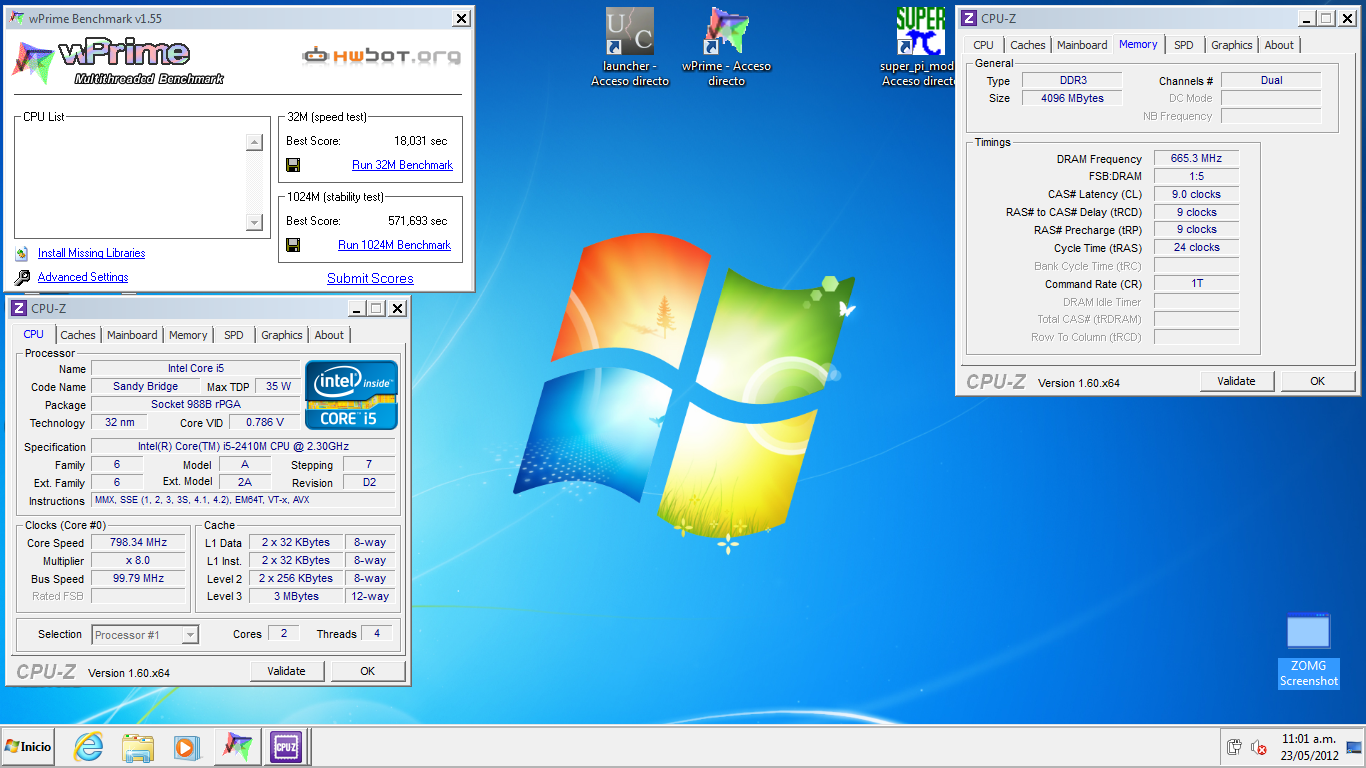Click Run 32M Benchmark link
This screenshot has width=1366, height=768.
click(x=403, y=165)
